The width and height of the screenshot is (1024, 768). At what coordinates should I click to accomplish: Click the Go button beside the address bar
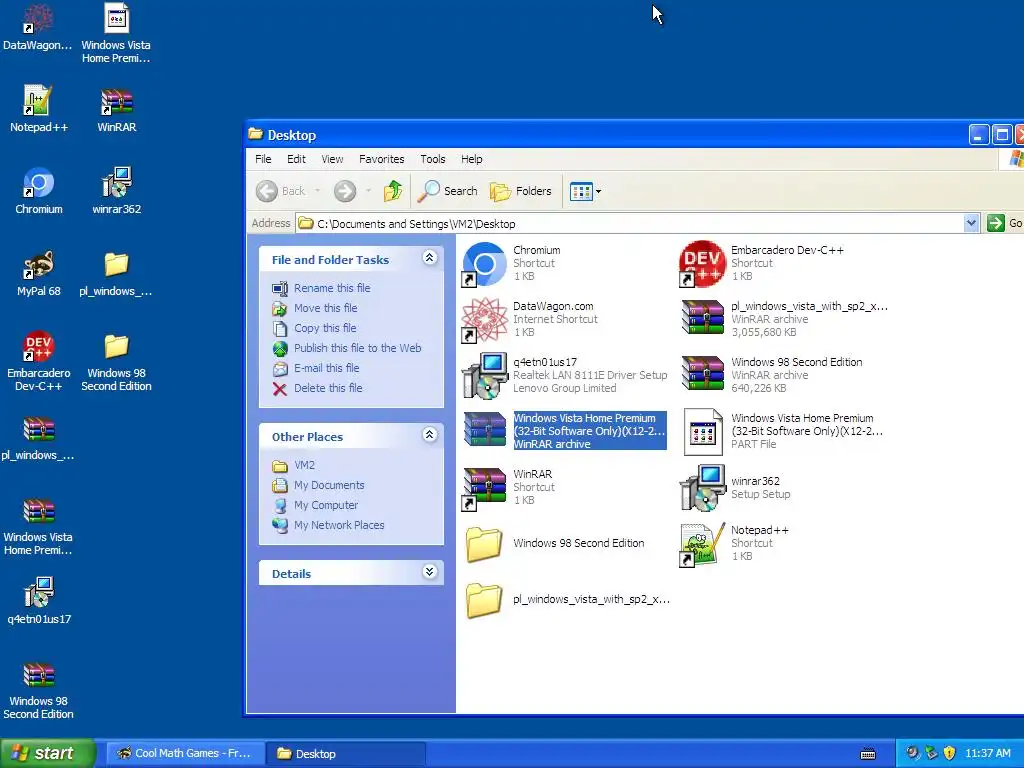pyautogui.click(x=1005, y=223)
